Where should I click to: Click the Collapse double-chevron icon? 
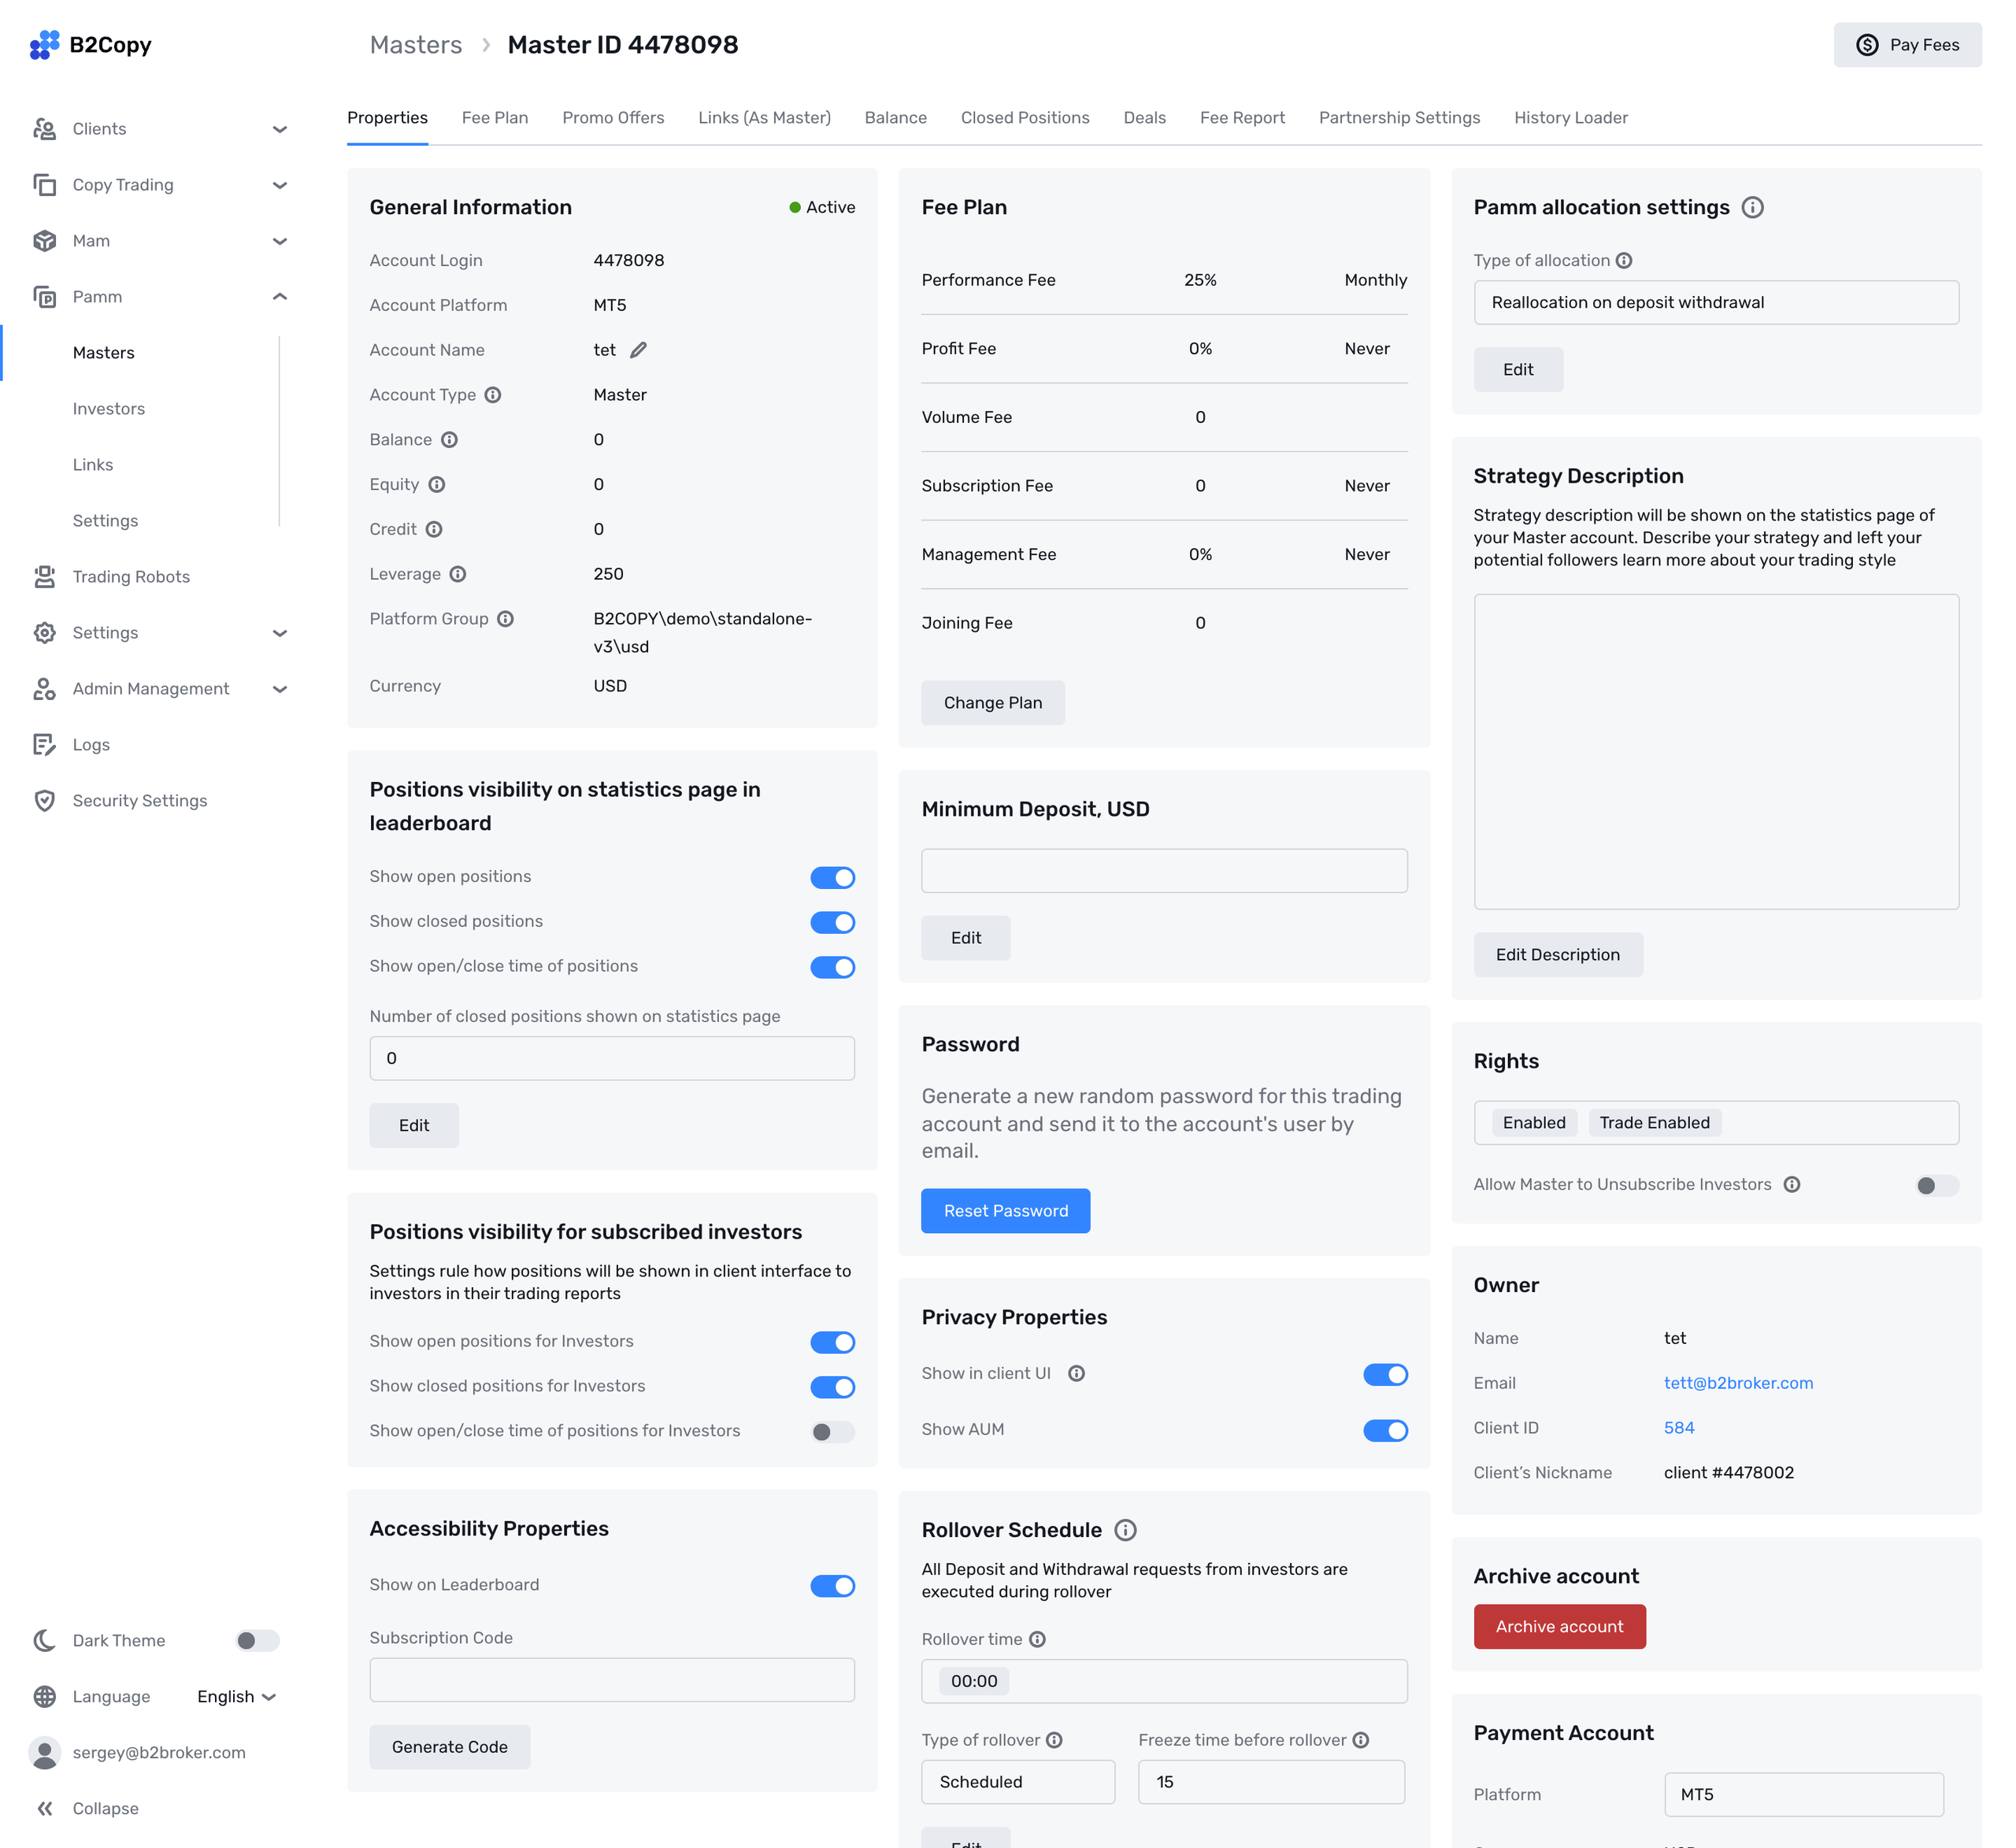point(44,1809)
